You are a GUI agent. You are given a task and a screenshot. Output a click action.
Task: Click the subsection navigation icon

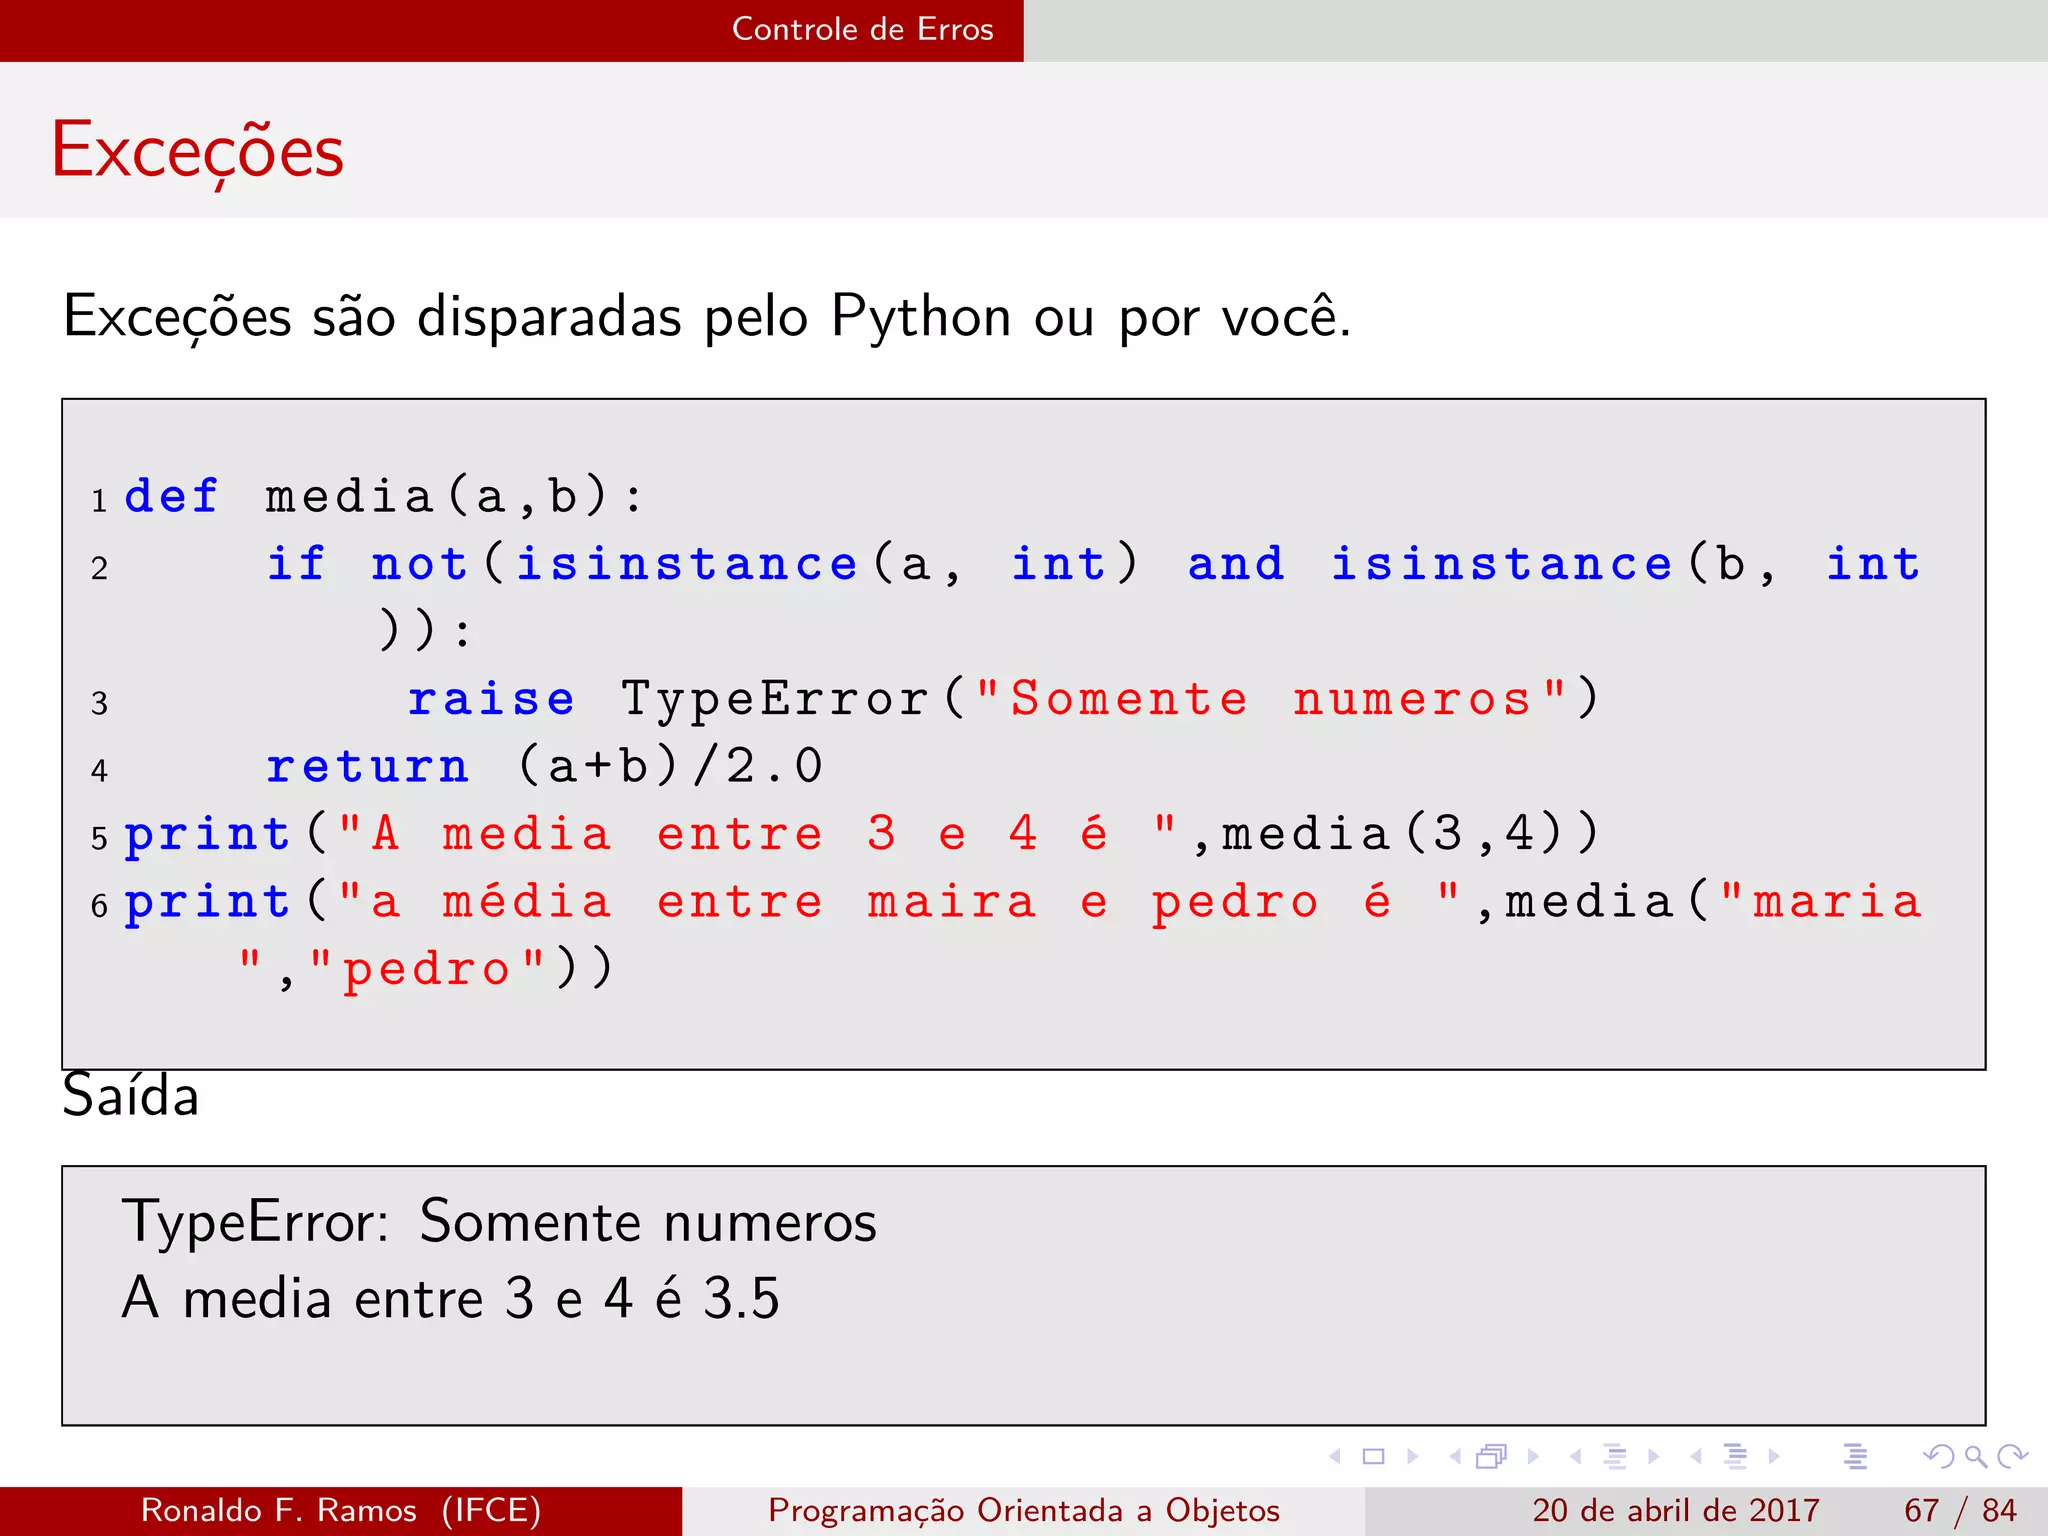pyautogui.click(x=1615, y=1456)
